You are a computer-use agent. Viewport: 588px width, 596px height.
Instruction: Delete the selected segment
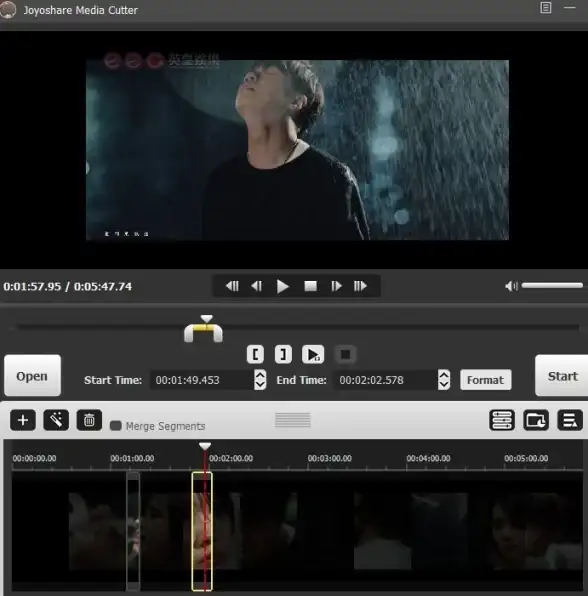click(89, 420)
